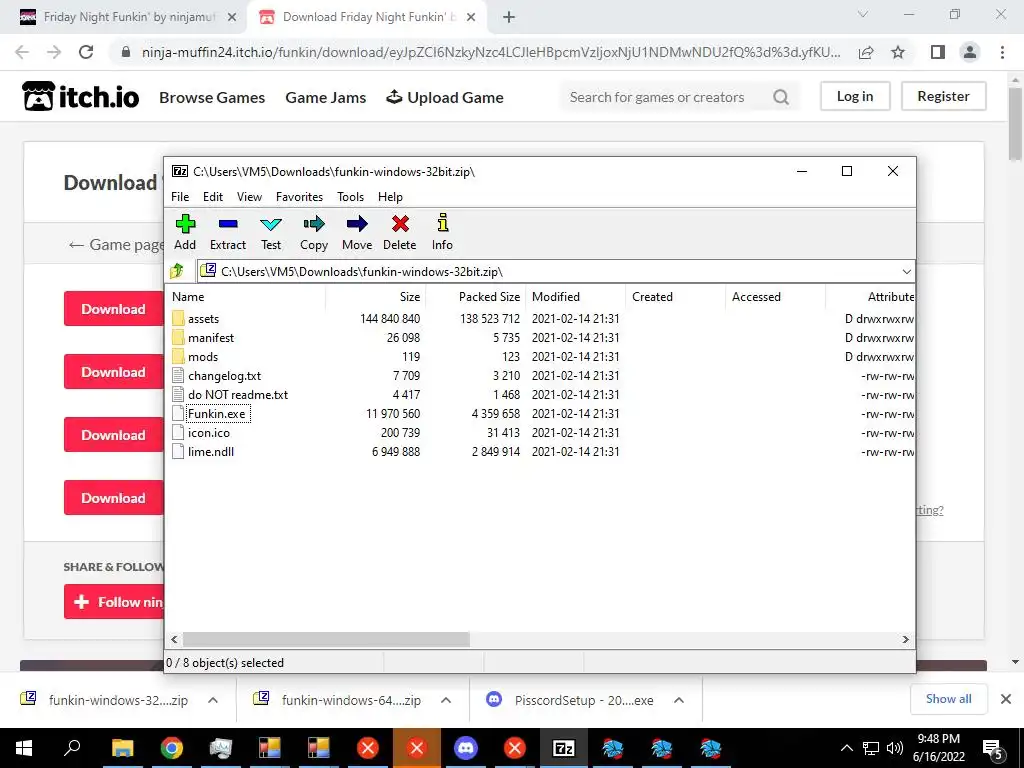Click the Register button

click(x=943, y=96)
